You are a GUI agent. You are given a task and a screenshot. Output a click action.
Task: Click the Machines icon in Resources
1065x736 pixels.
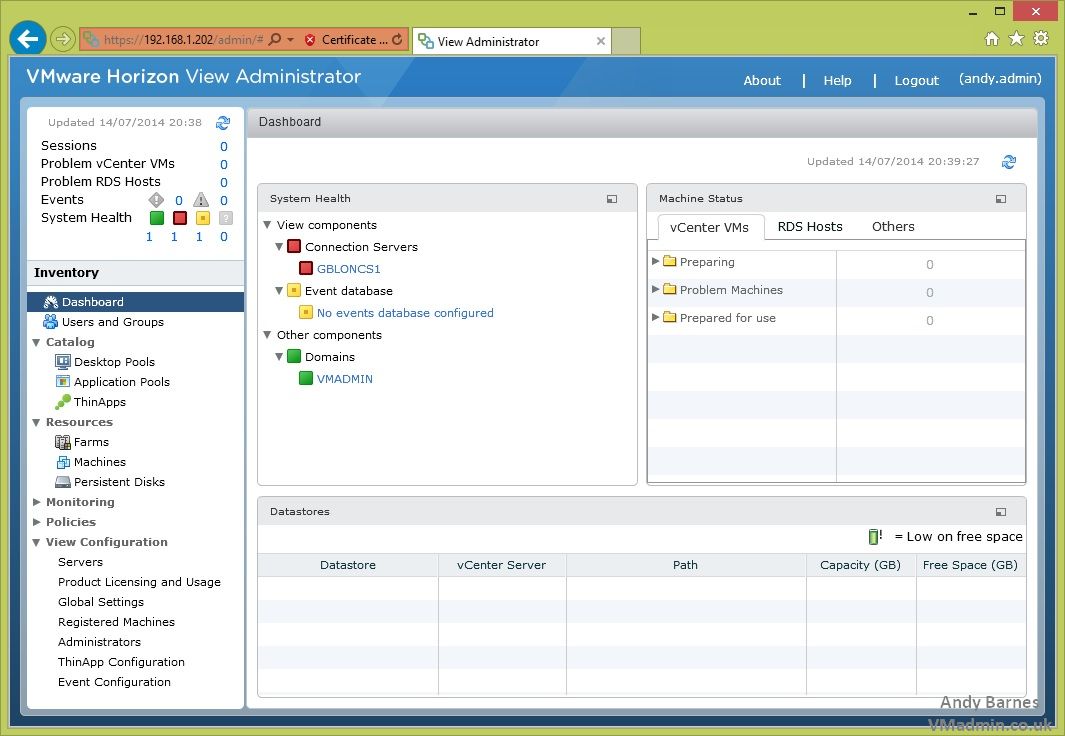click(62, 462)
